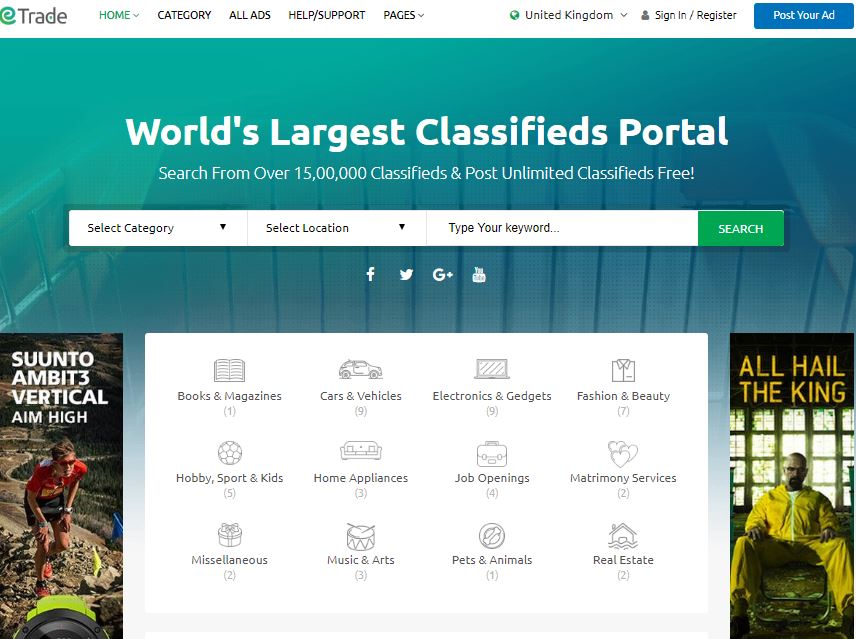
Task: Open the Books & Magazines category link
Action: (229, 396)
